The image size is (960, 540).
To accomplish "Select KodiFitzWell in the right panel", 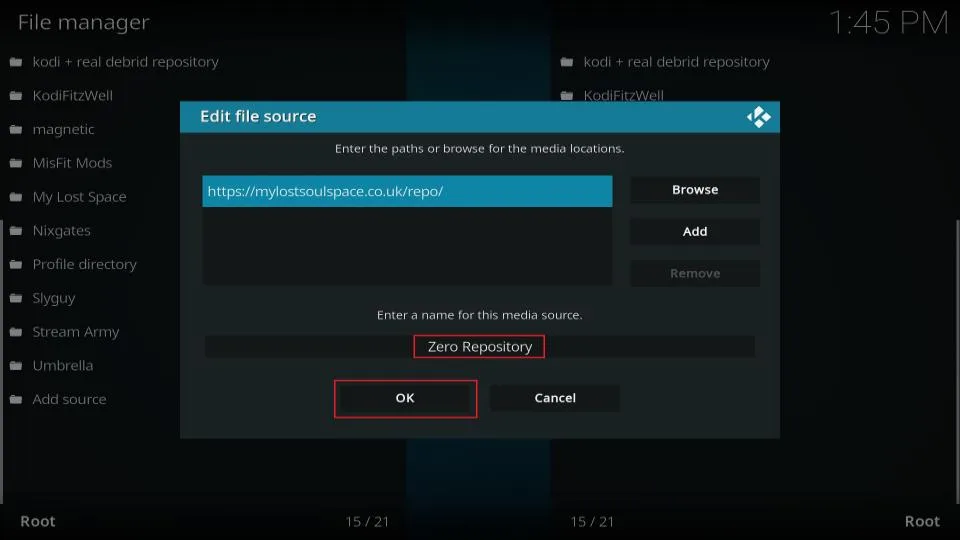I will (623, 96).
